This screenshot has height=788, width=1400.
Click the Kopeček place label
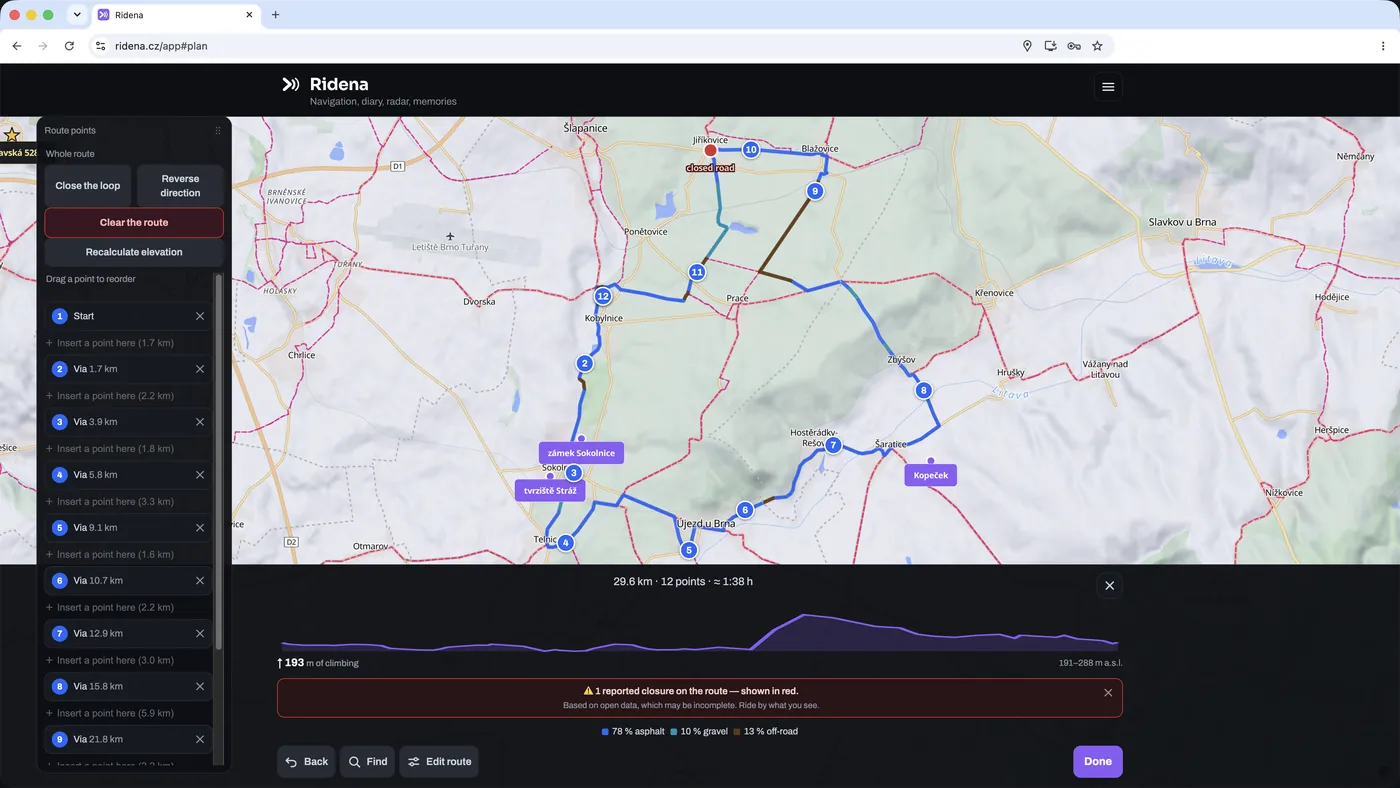coord(931,475)
